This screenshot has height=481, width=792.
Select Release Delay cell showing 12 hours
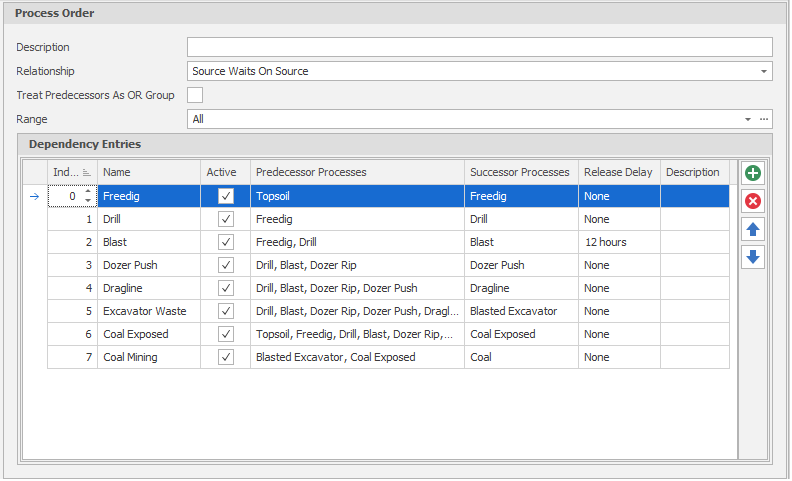[x=618, y=242]
